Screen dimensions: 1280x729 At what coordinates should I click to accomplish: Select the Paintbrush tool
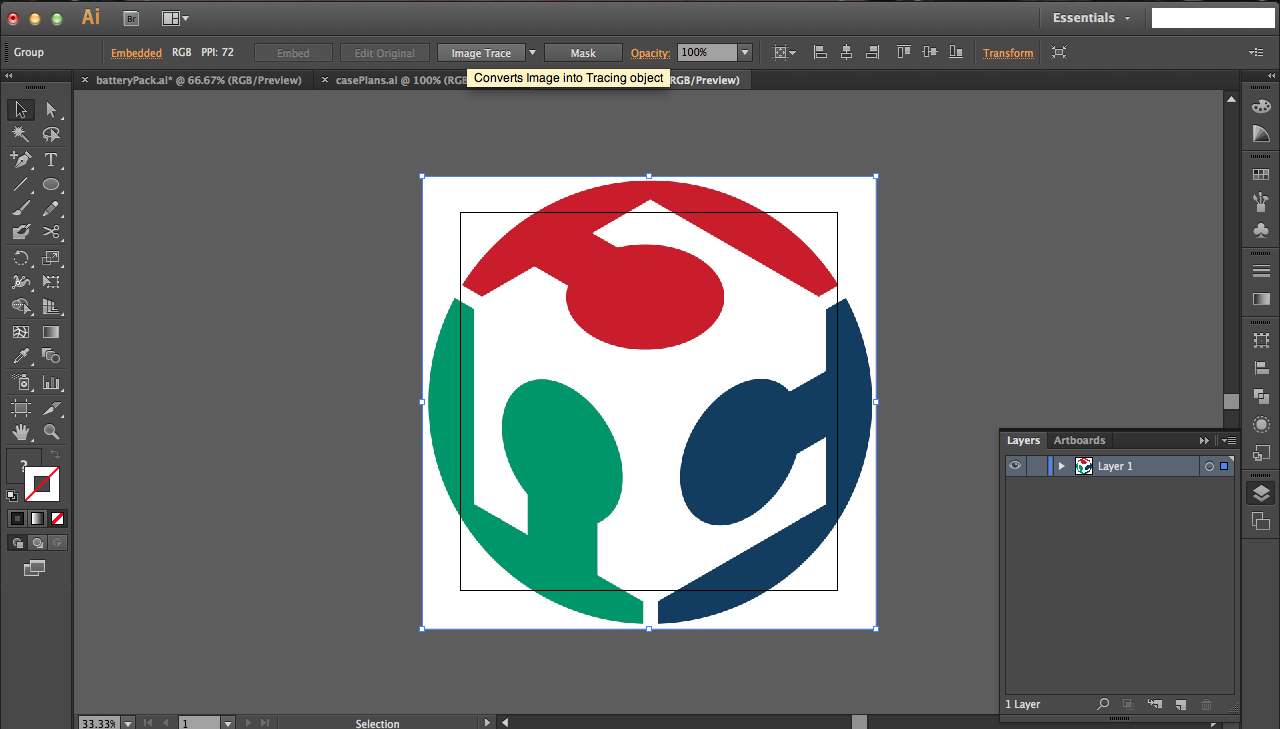click(21, 209)
